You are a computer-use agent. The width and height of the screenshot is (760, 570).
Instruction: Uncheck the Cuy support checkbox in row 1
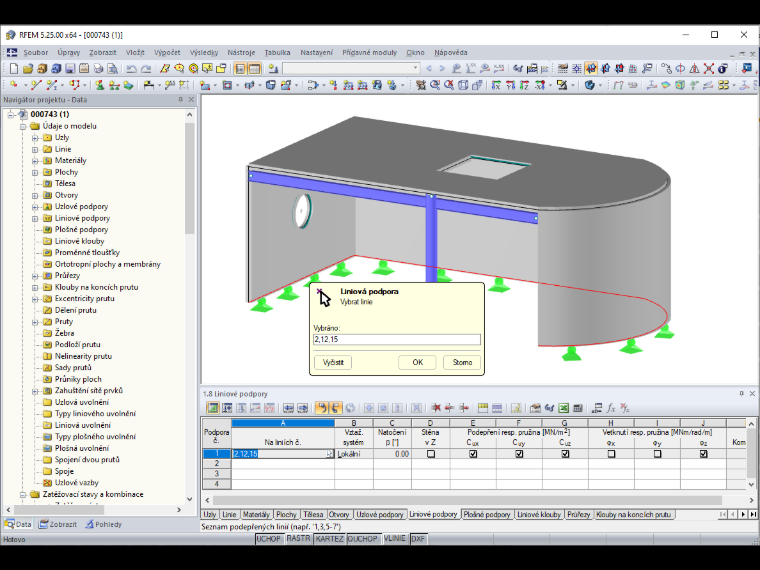tap(519, 454)
